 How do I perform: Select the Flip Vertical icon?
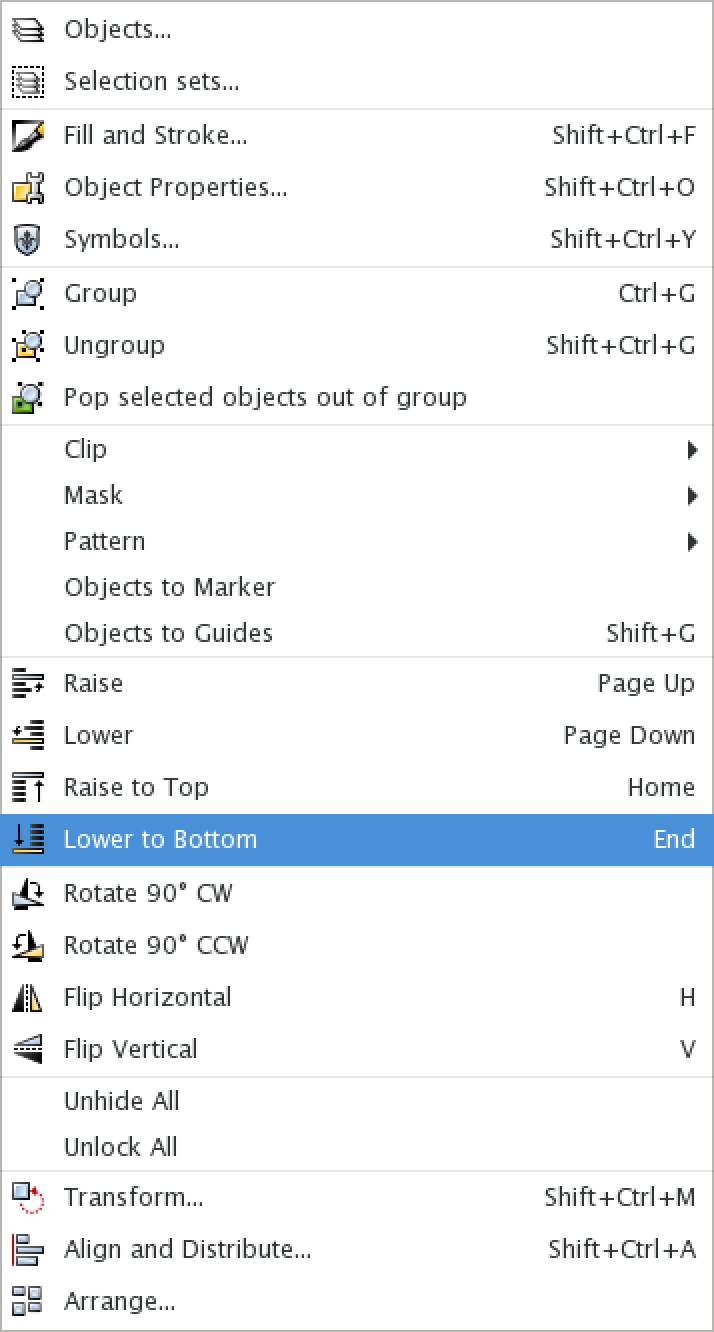[x=27, y=1049]
